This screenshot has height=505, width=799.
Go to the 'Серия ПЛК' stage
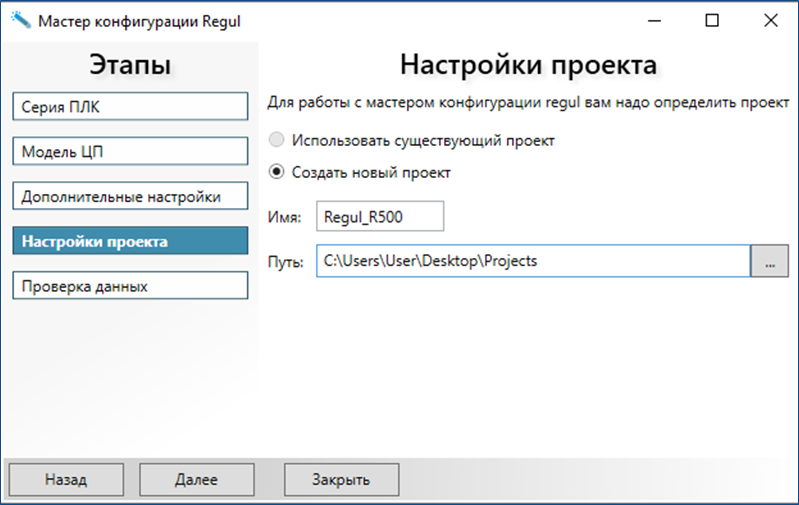tap(129, 107)
